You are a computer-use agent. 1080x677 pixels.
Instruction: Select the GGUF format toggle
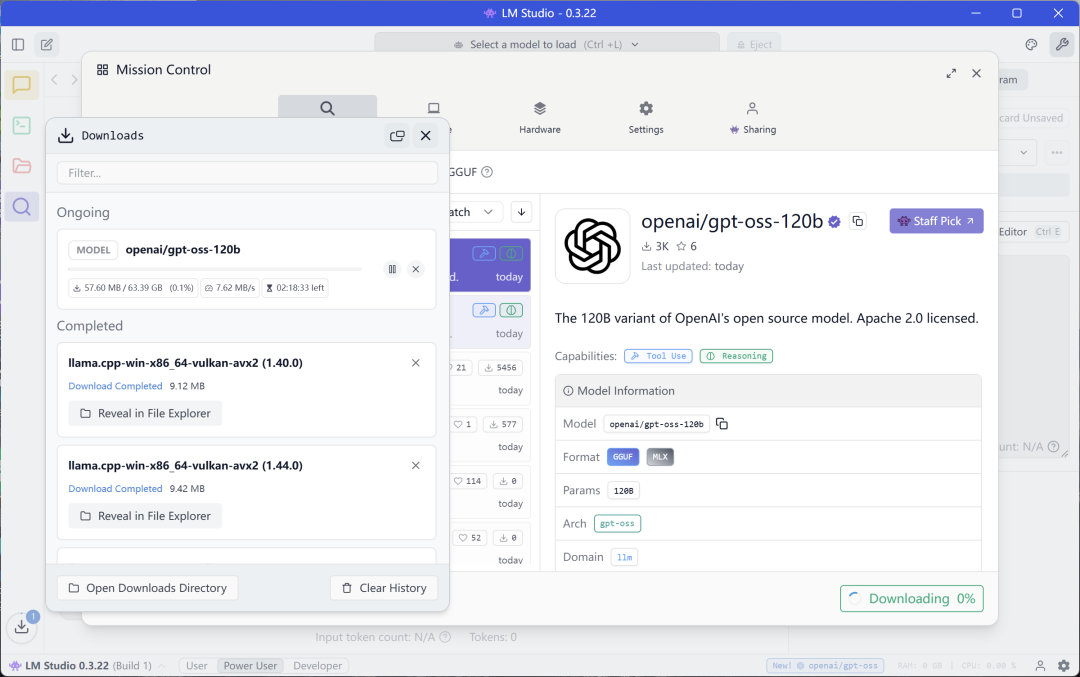(623, 457)
